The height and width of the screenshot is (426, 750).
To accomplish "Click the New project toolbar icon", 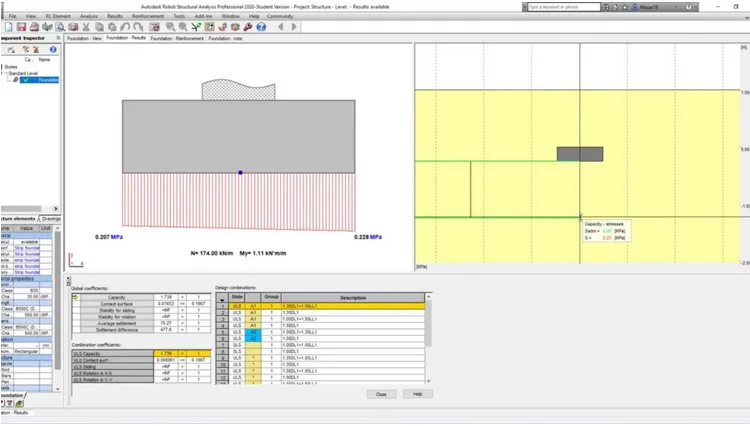I will coord(9,27).
